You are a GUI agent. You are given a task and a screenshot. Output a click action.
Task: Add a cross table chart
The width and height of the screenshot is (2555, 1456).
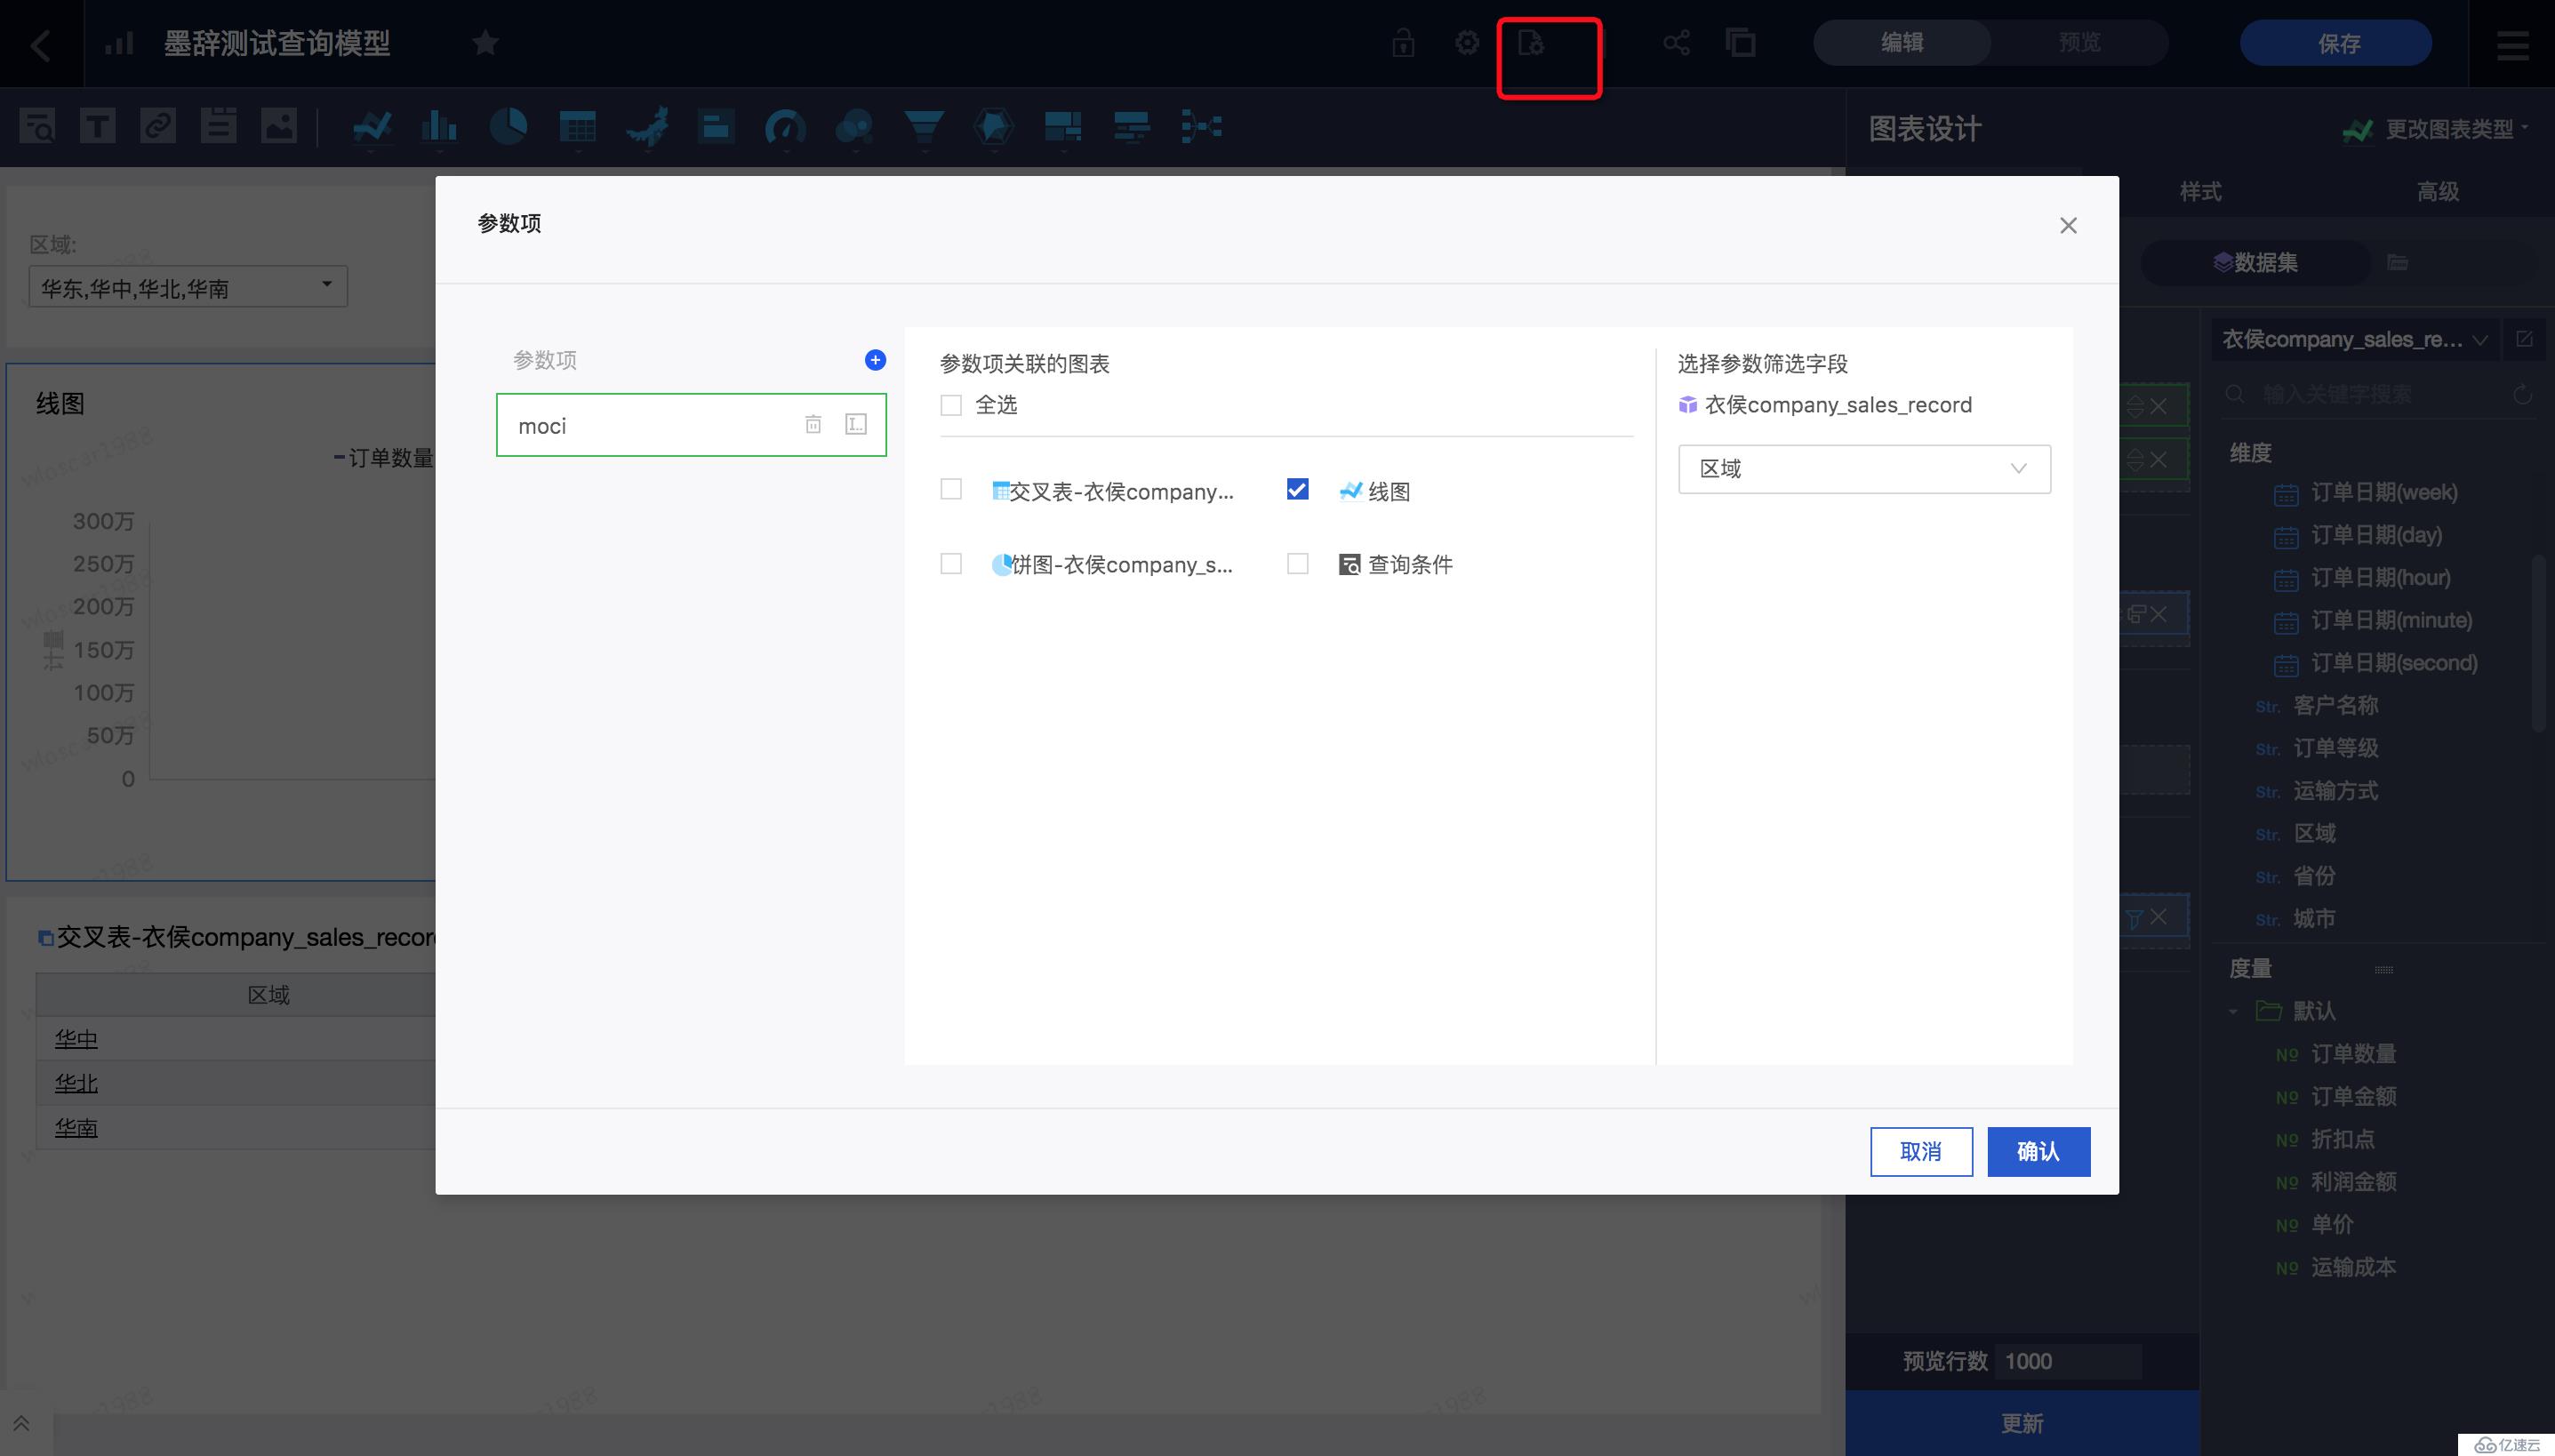click(578, 128)
